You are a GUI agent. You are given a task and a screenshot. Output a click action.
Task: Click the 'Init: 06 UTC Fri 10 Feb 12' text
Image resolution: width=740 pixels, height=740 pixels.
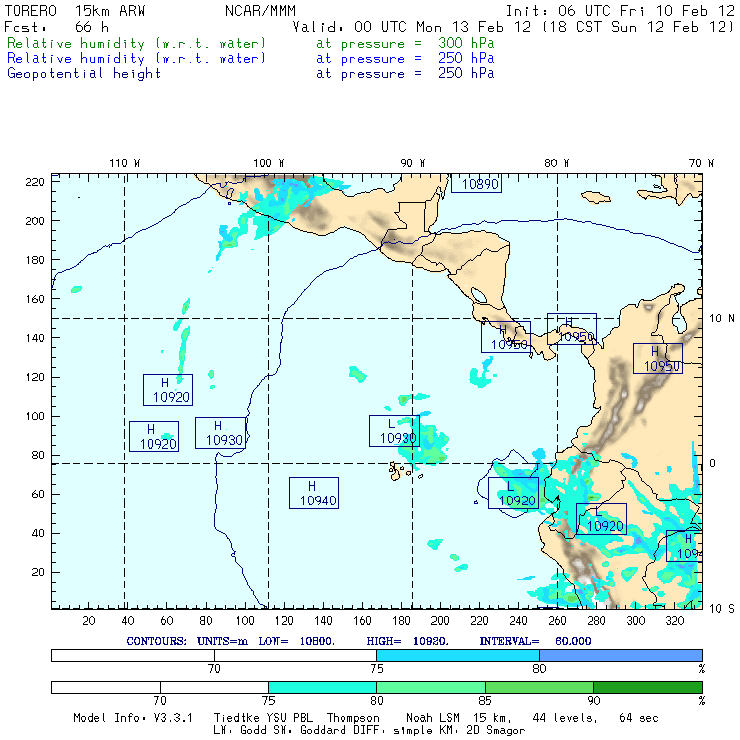click(x=620, y=11)
